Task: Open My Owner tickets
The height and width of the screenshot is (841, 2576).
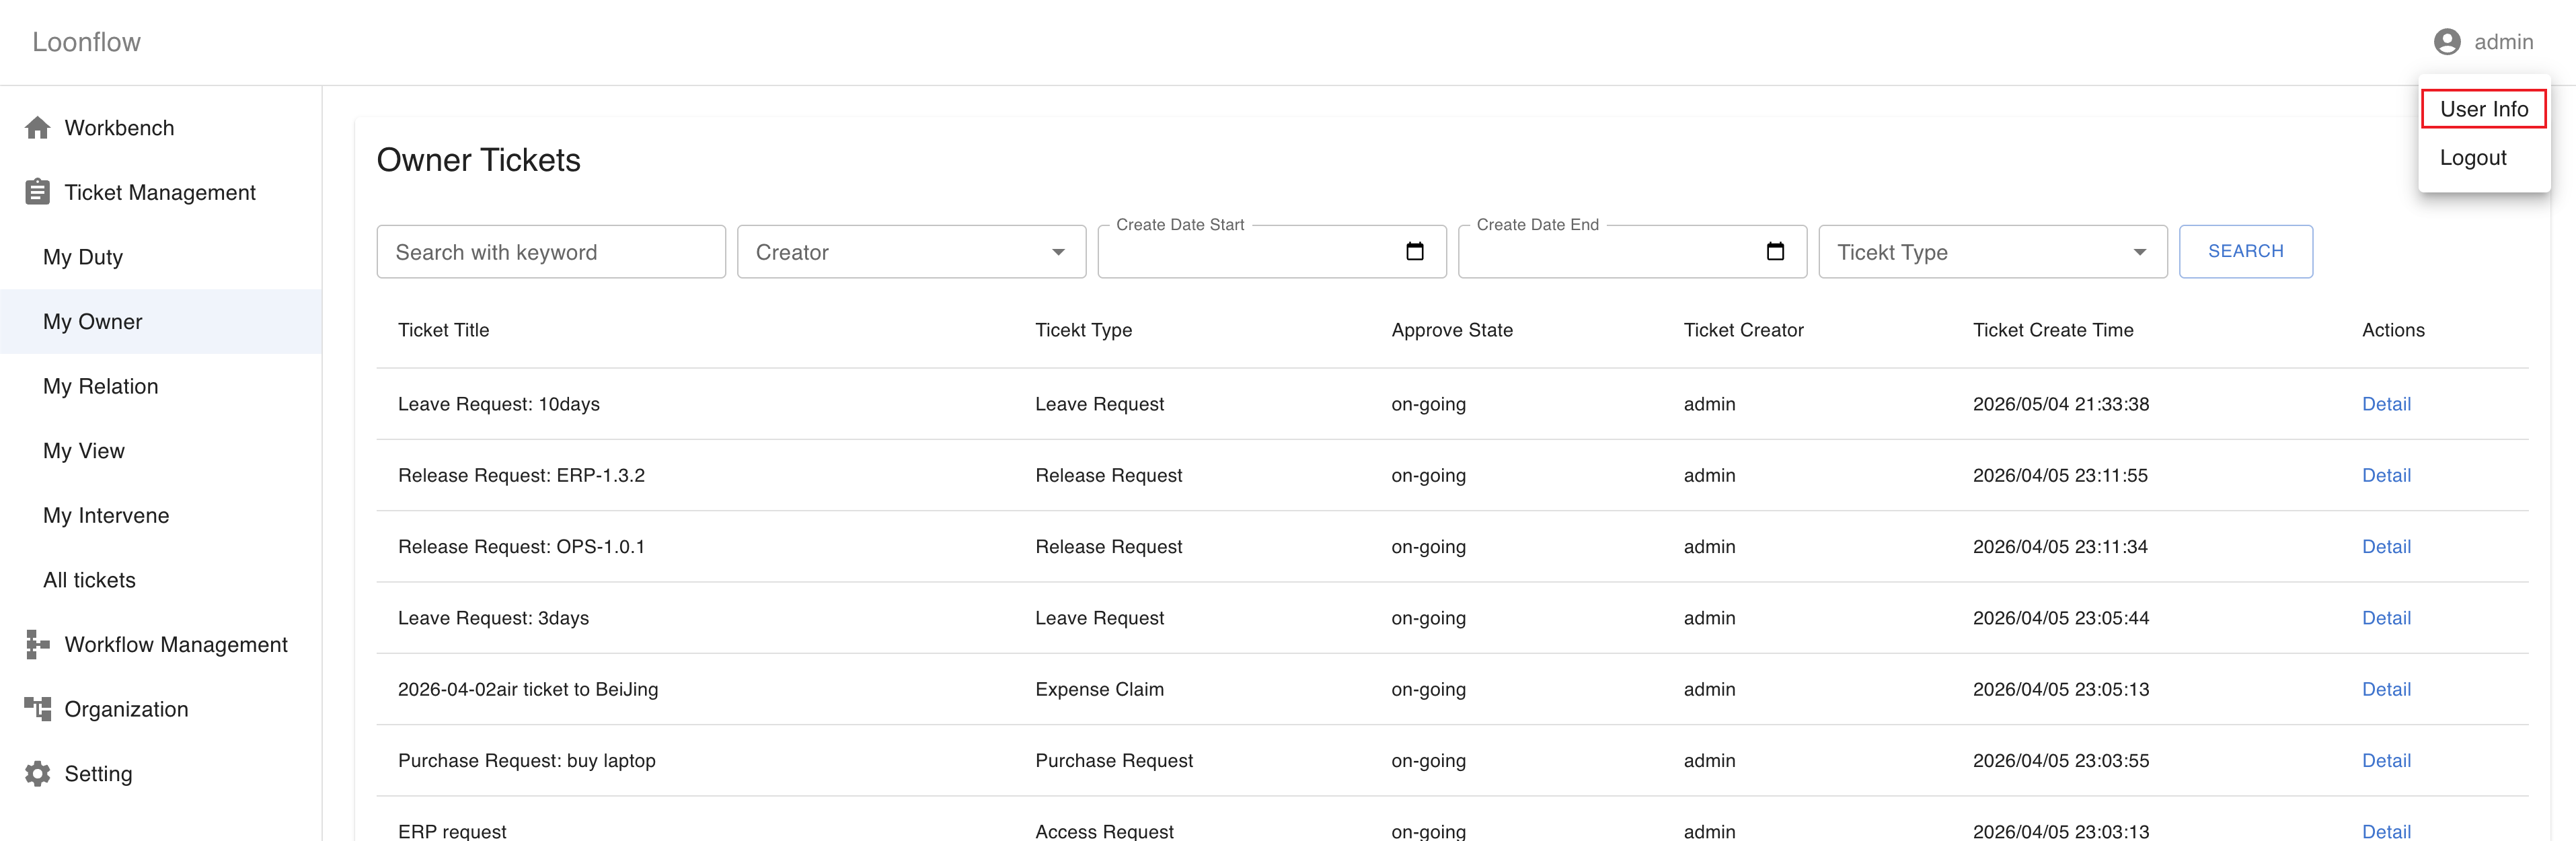Action: [x=161, y=322]
